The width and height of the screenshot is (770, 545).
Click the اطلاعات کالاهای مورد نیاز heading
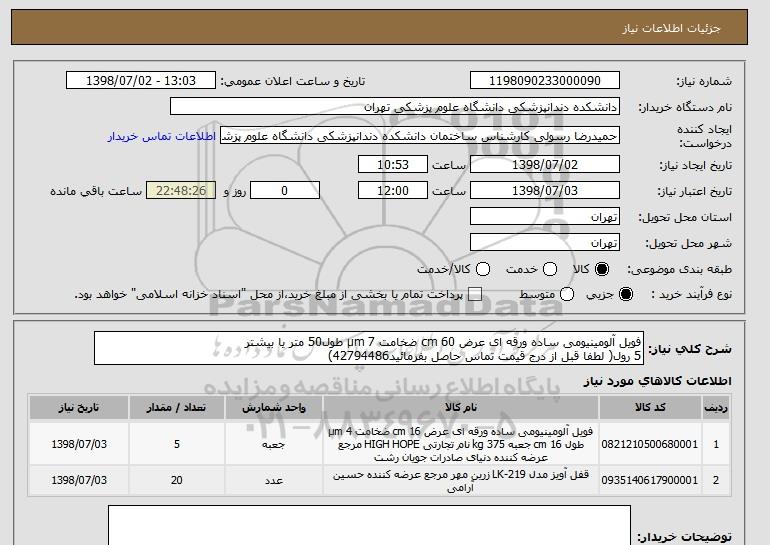point(658,381)
